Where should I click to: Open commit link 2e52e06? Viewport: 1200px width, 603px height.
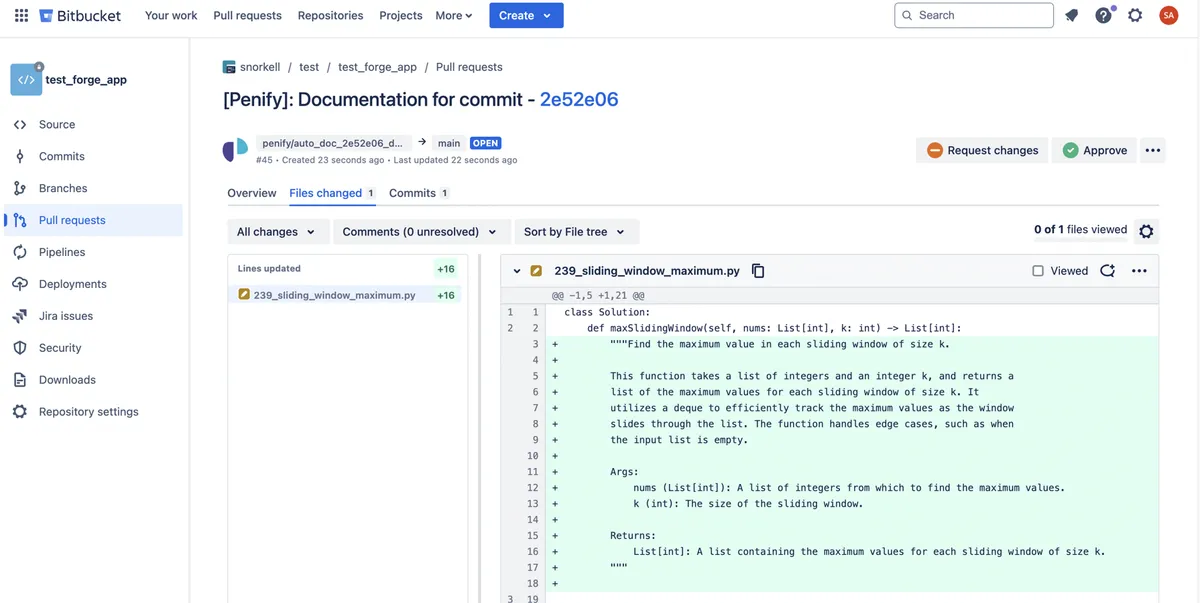(579, 100)
